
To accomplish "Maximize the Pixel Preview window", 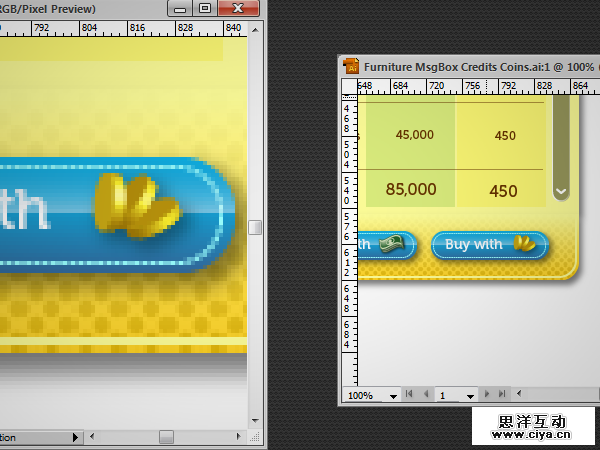I will (205, 9).
